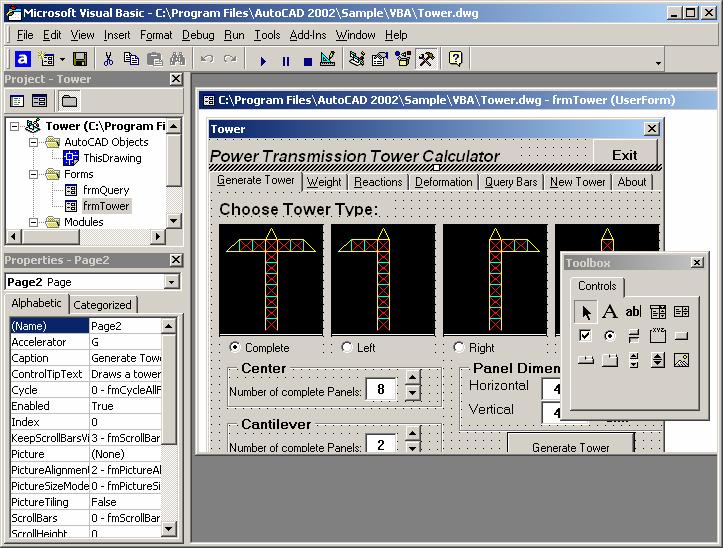Select the ToggleButton control in the Toolbox

pyautogui.click(x=634, y=336)
